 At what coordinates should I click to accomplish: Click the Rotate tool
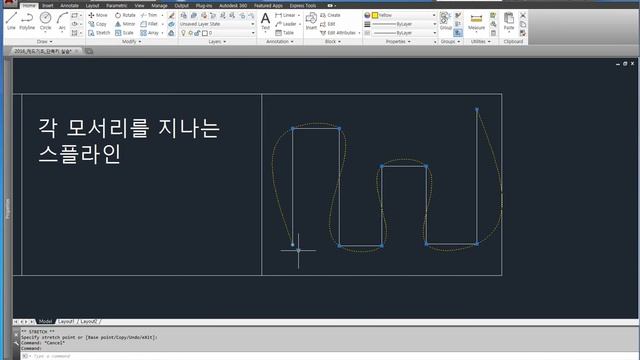pyautogui.click(x=125, y=15)
